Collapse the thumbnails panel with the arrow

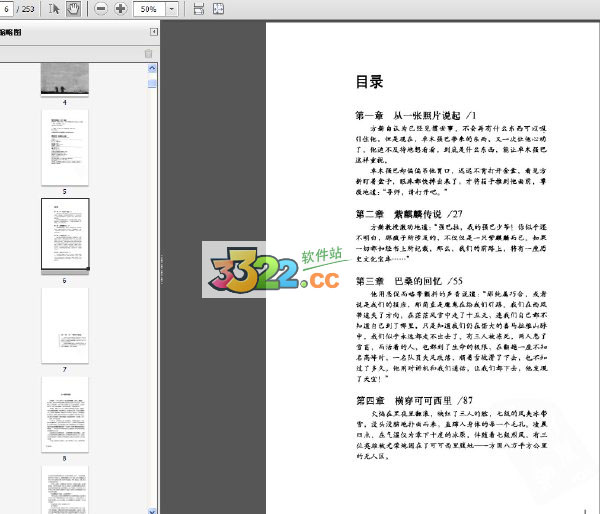[x=153, y=32]
